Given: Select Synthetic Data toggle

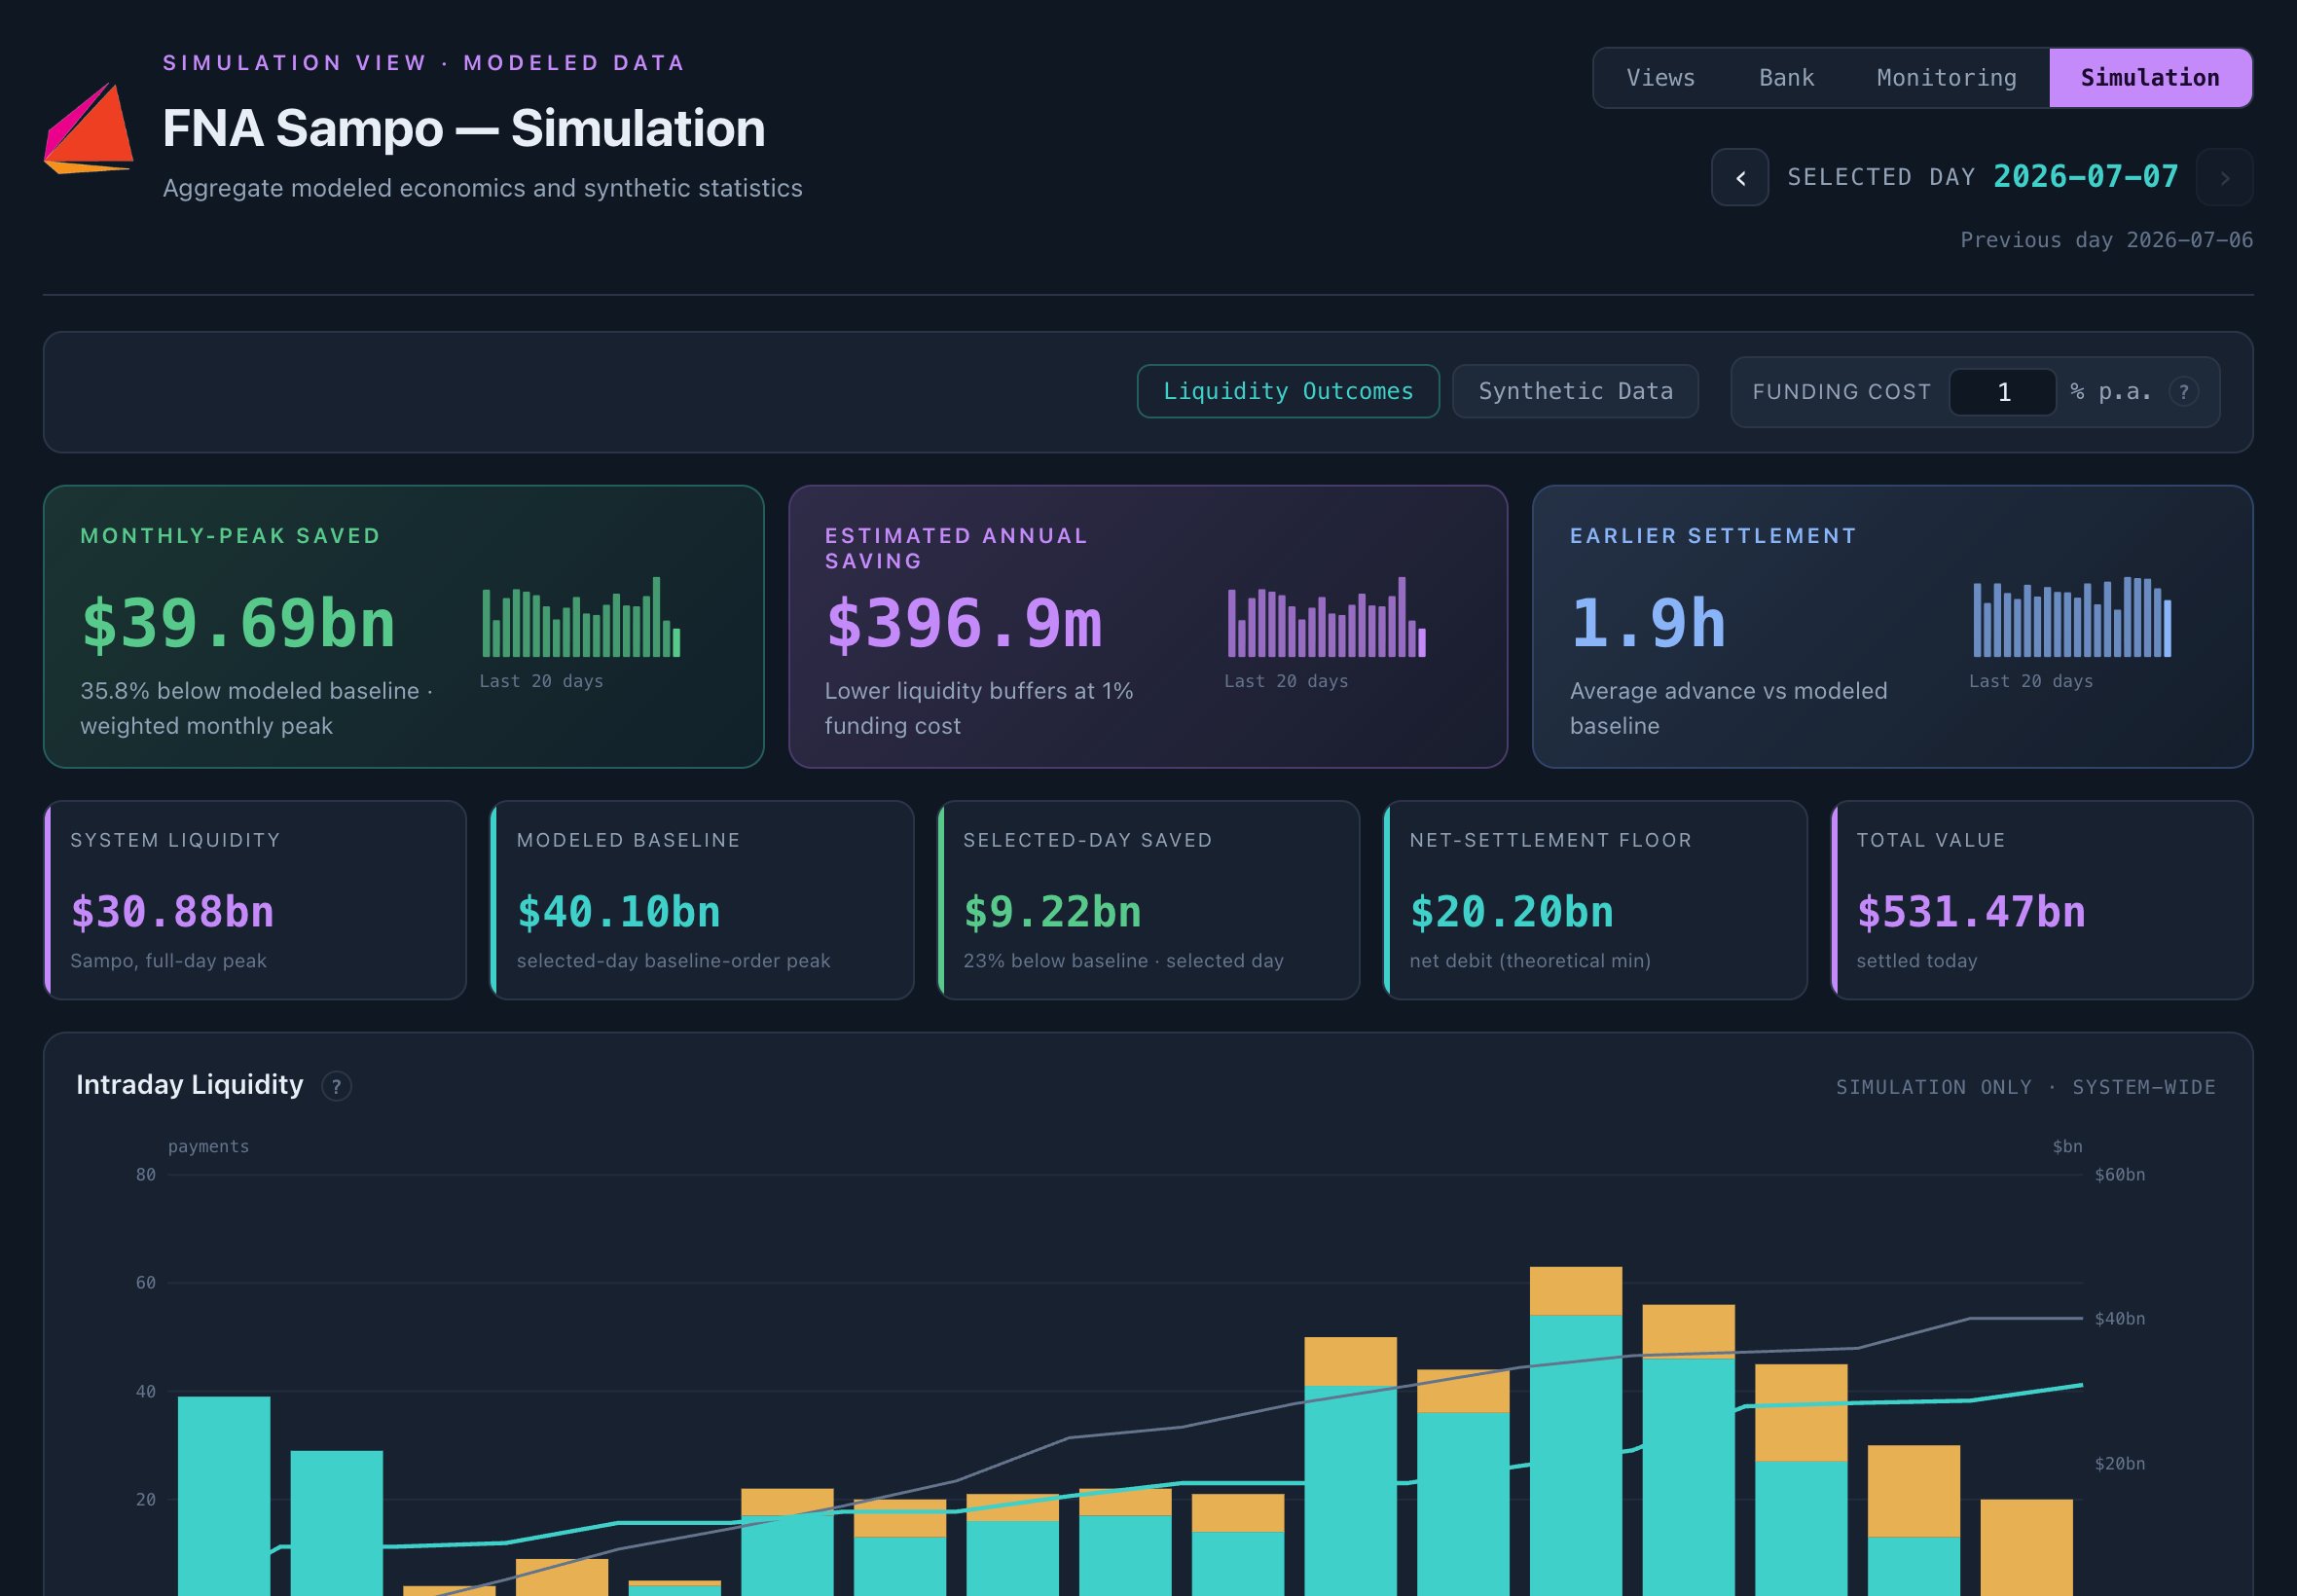Looking at the screenshot, I should pyautogui.click(x=1575, y=391).
